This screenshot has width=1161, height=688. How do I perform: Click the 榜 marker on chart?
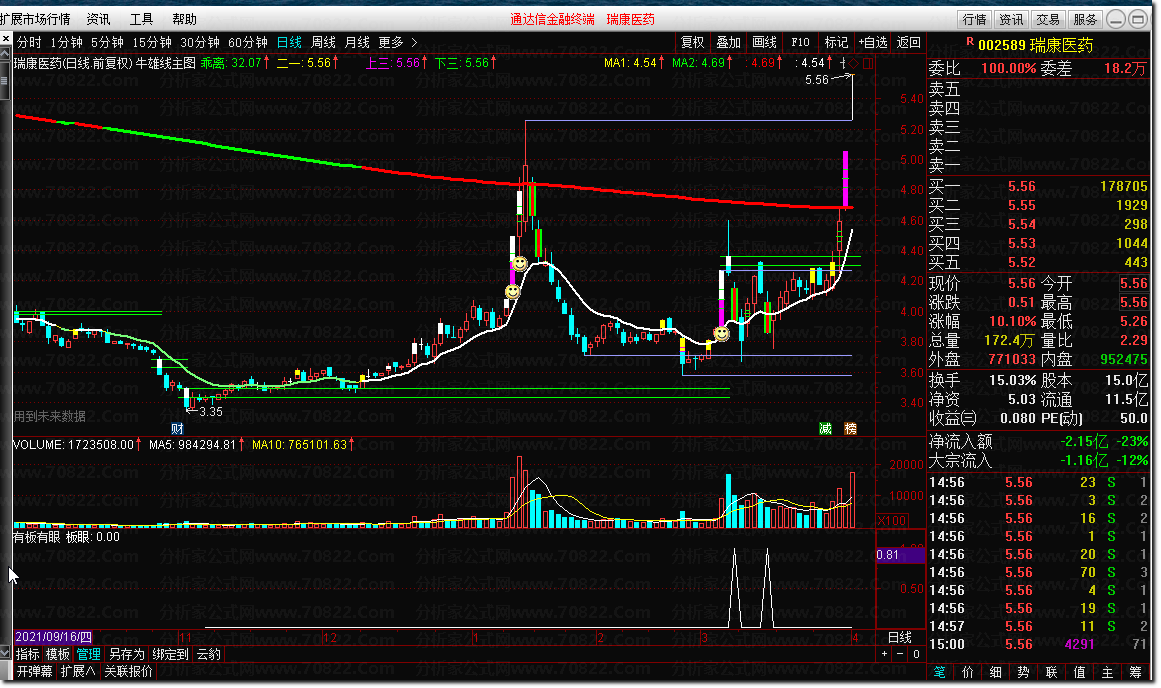click(851, 428)
